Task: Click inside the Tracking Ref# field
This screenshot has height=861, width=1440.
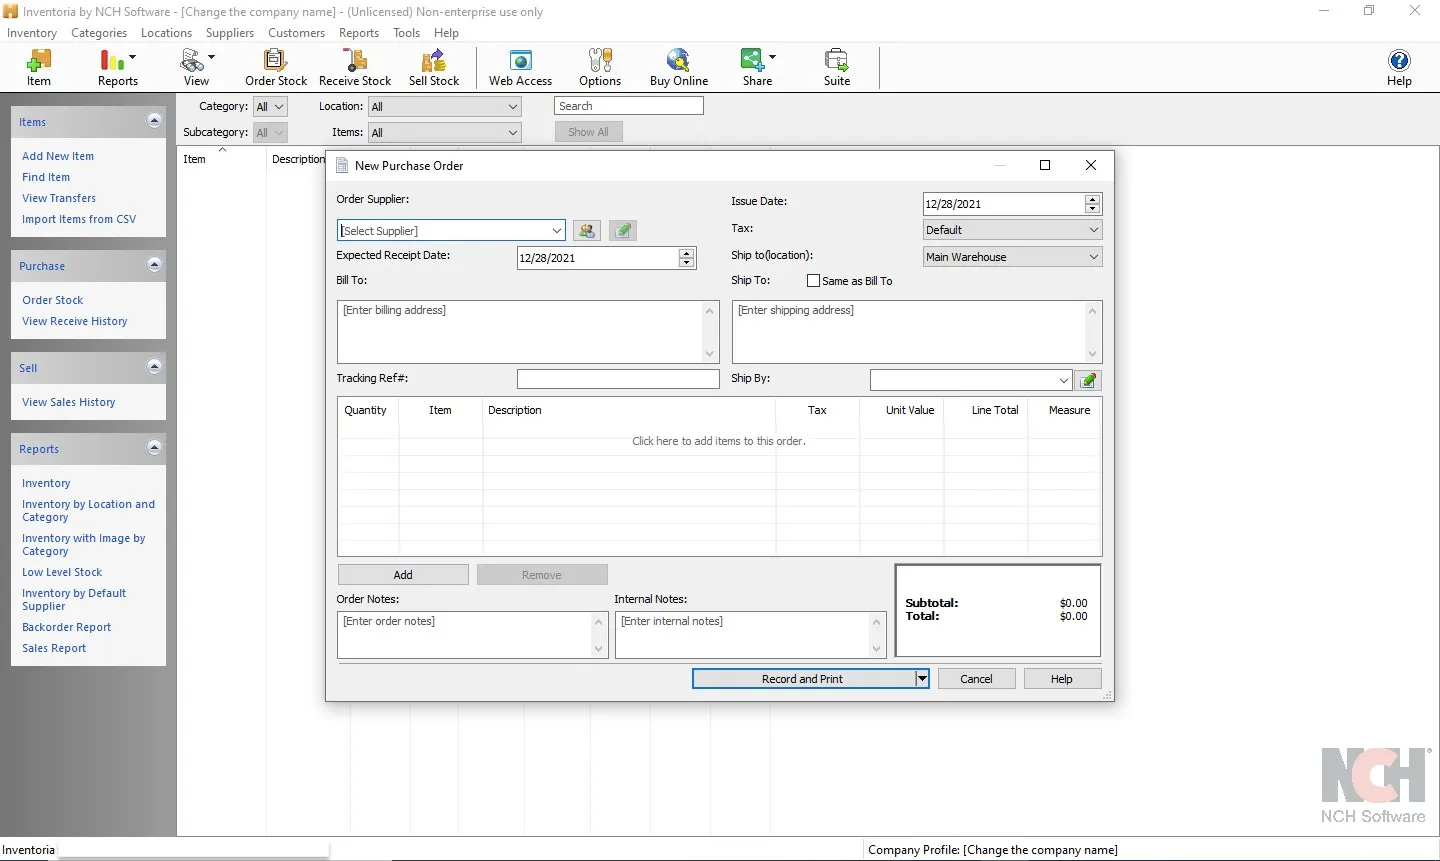Action: pyautogui.click(x=617, y=379)
